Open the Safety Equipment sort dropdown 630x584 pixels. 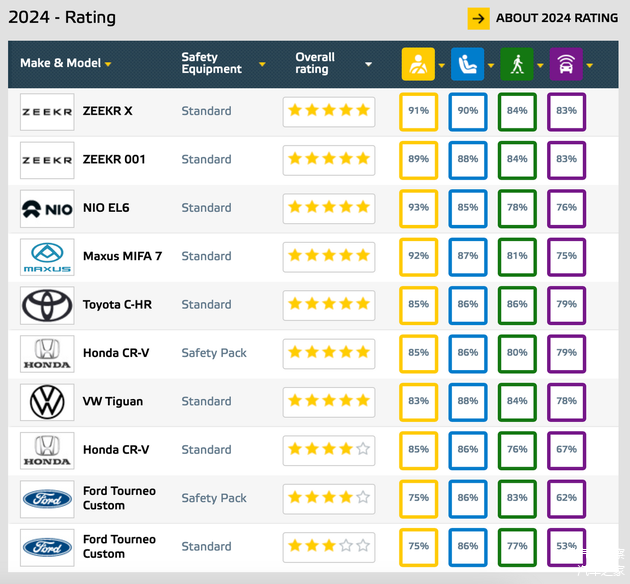coord(262,64)
